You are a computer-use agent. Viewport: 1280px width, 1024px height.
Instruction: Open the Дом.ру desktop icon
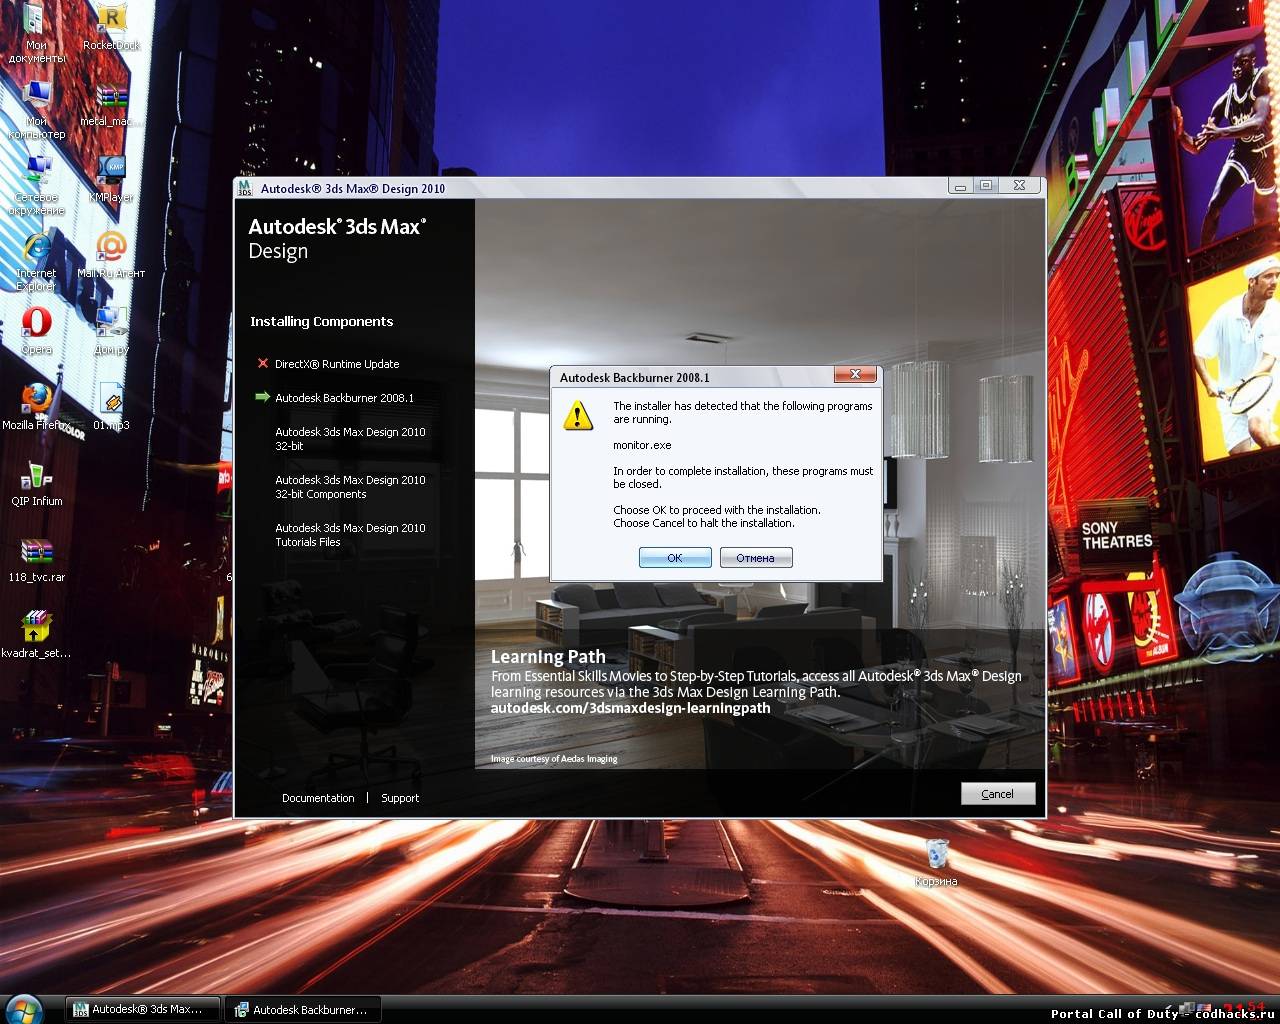click(111, 332)
